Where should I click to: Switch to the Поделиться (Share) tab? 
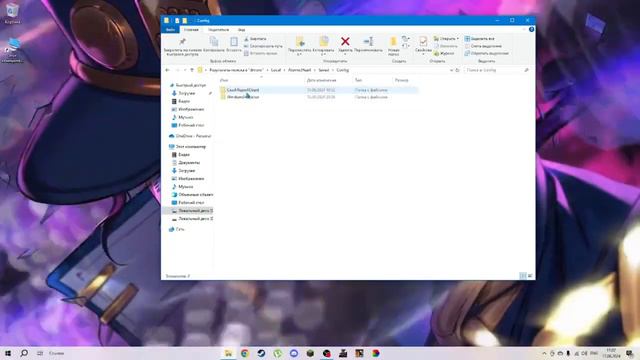coord(218,30)
